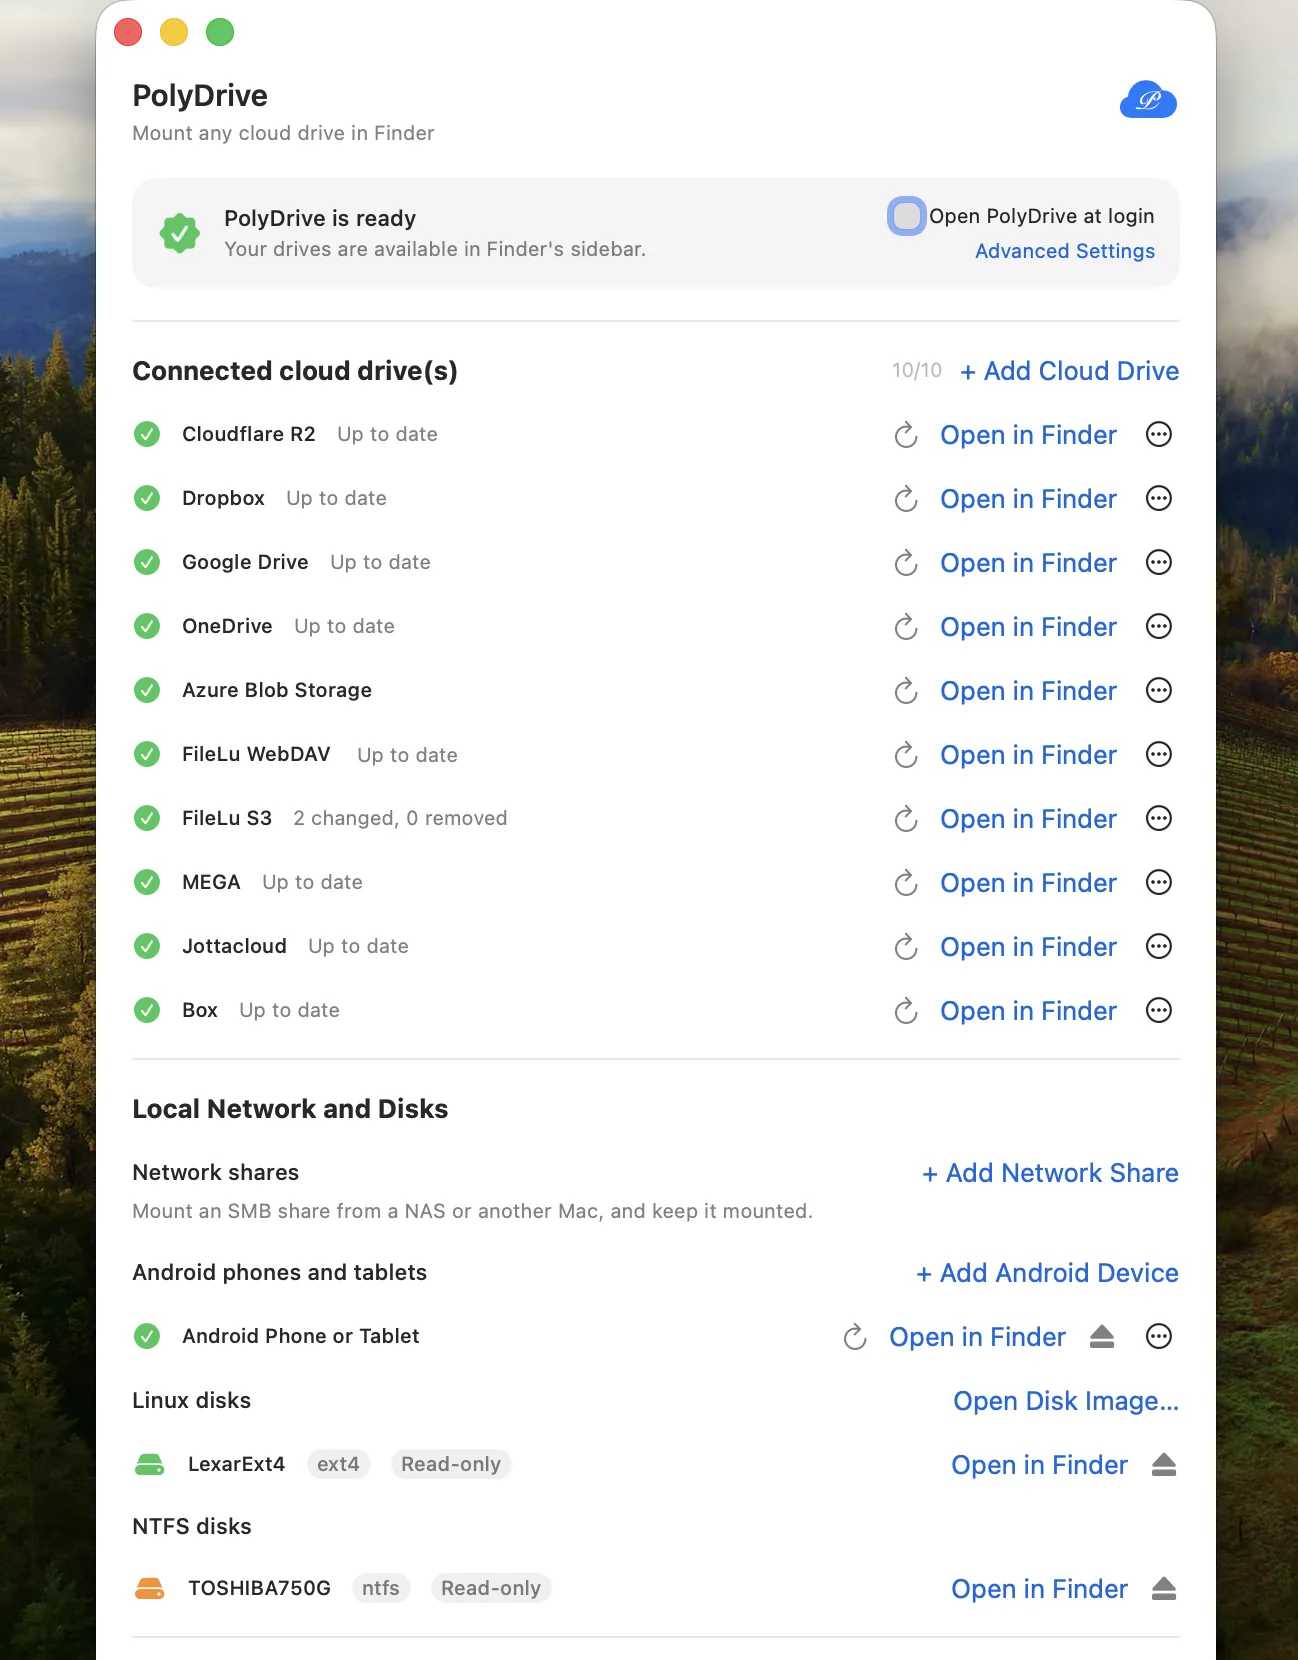This screenshot has width=1298, height=1660.
Task: Click LexarExt4 Read-only badge
Action: (451, 1464)
